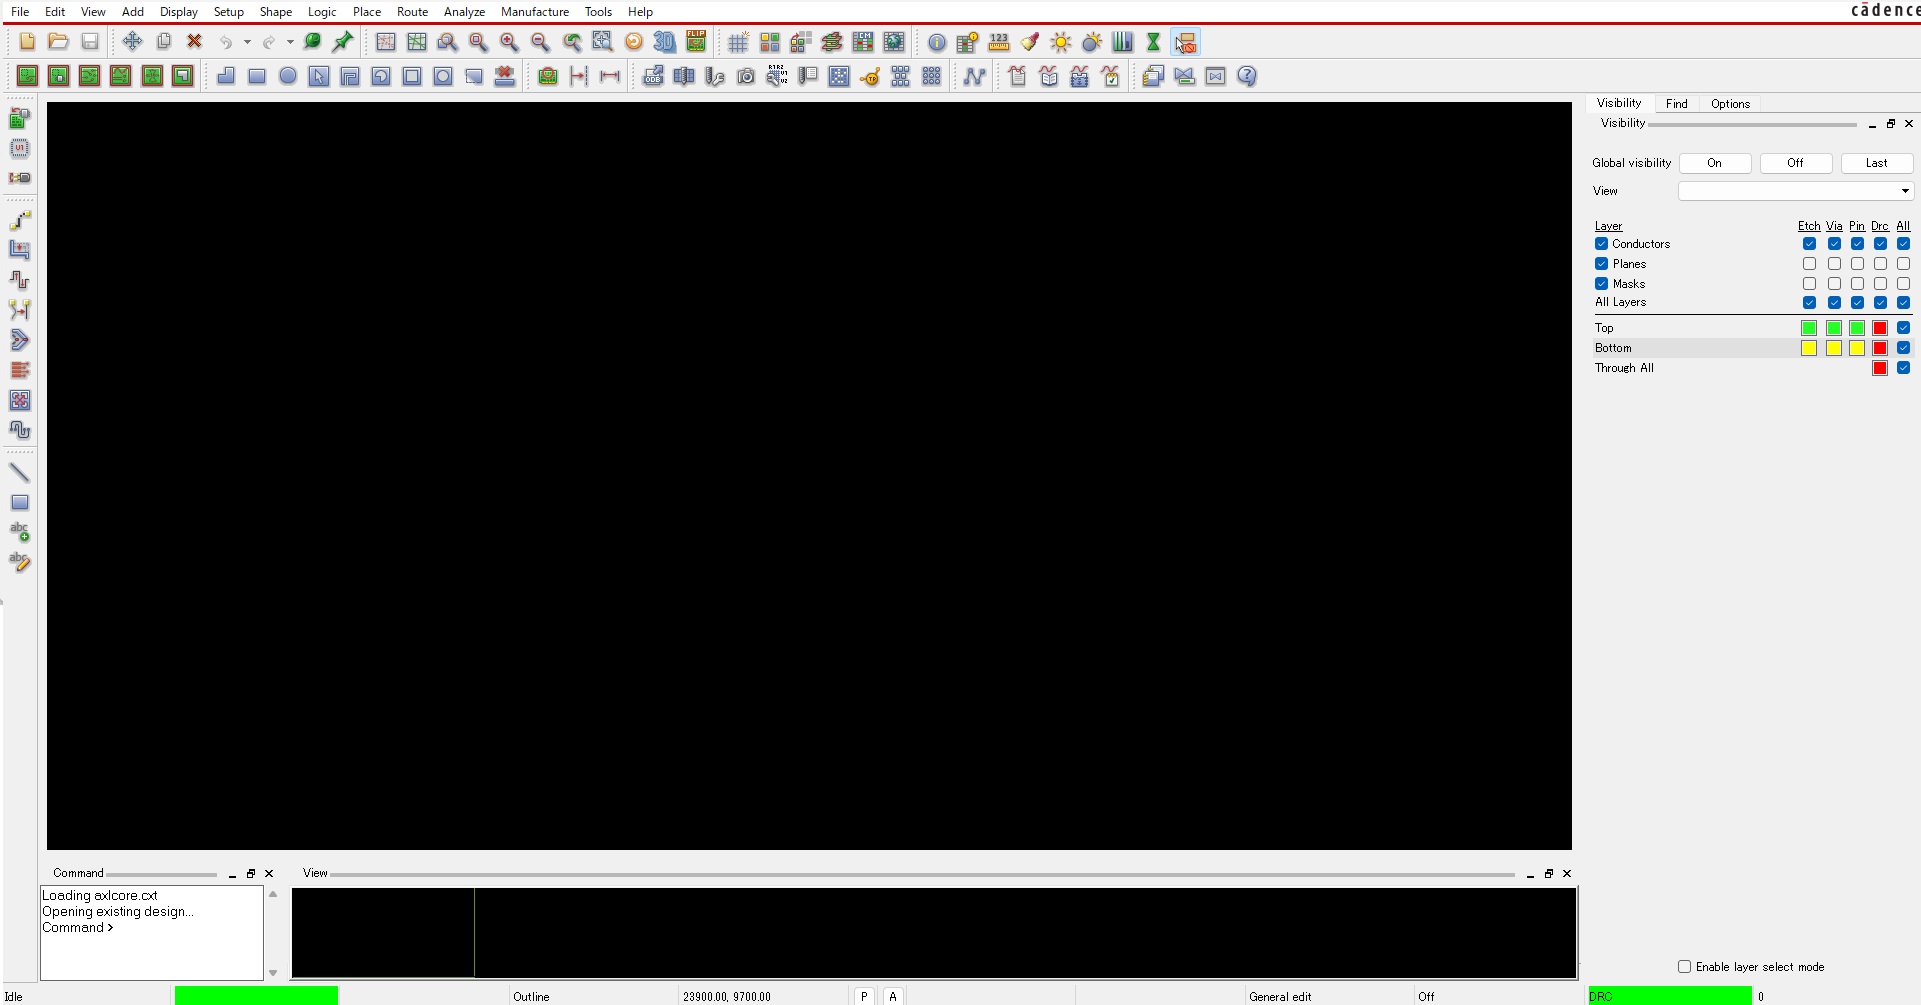Select the Add Circle shape tool
Viewport: 1921px width, 1005px height.
[288, 76]
